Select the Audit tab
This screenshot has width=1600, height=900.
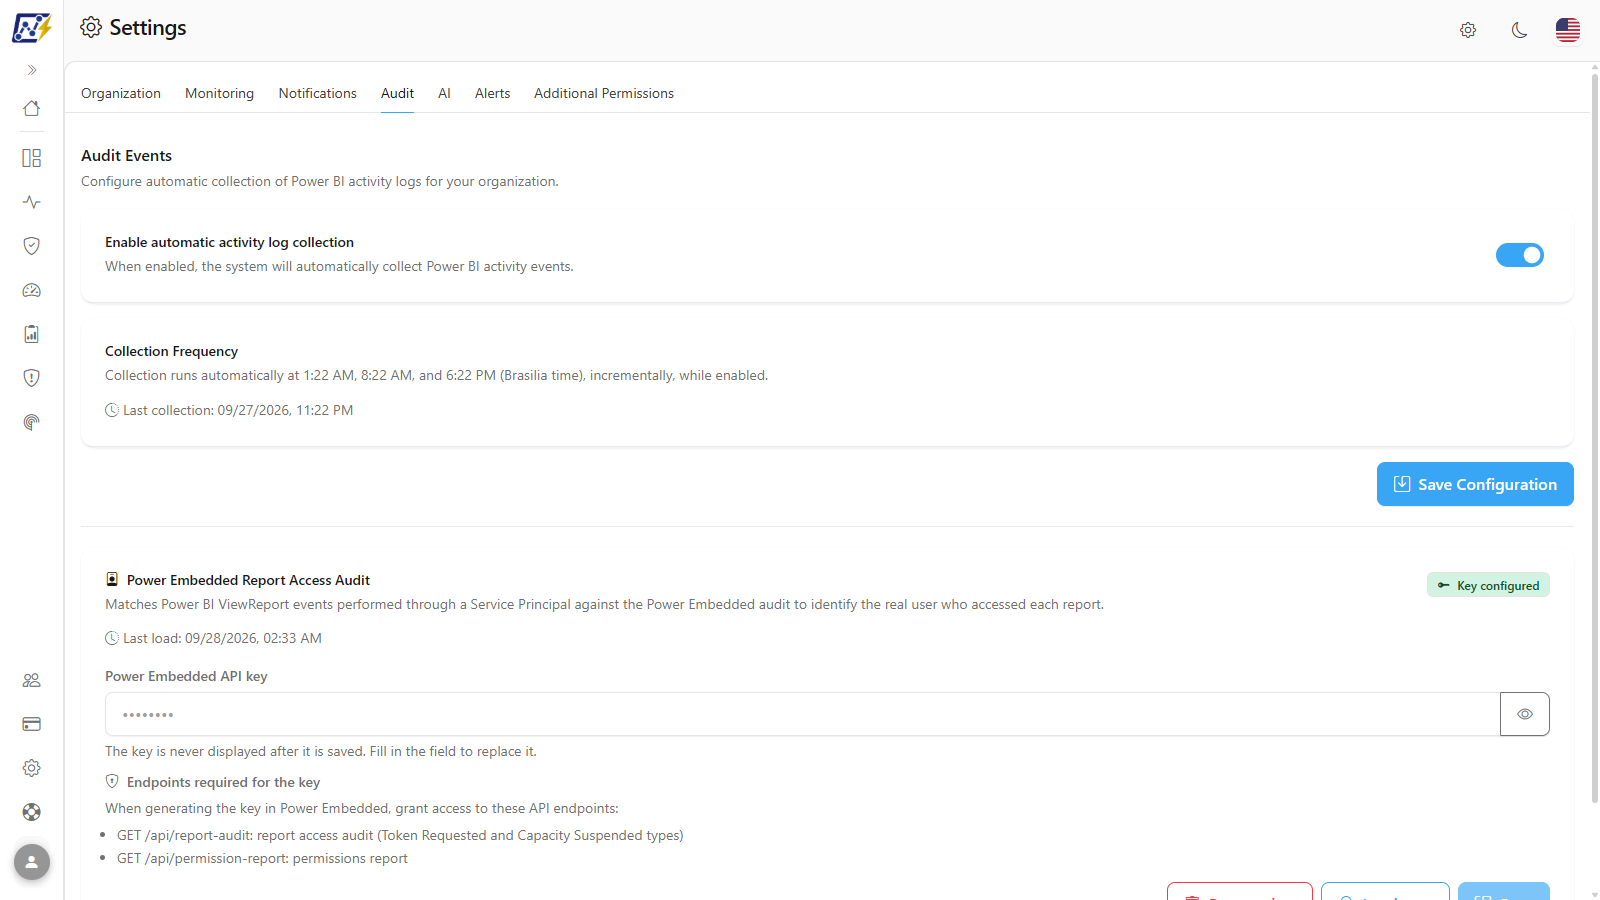pyautogui.click(x=397, y=93)
